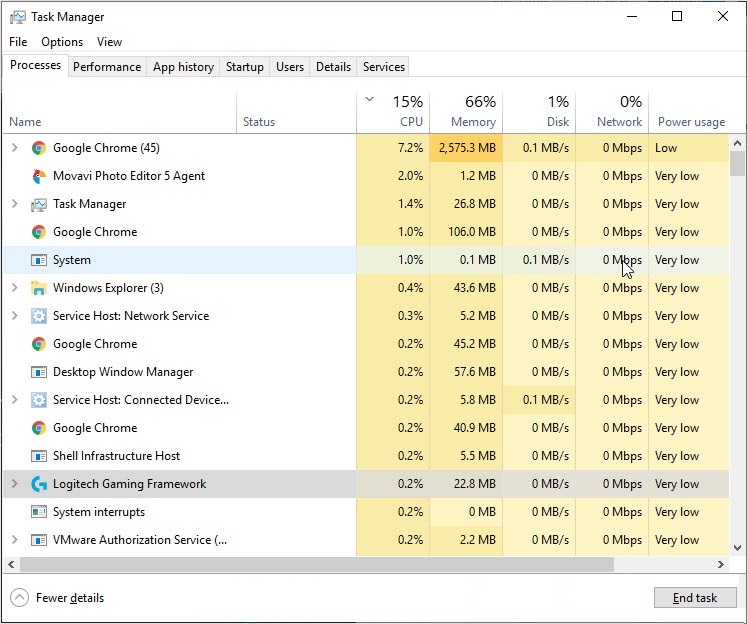This screenshot has height=624, width=748.
Task: Select the Shell Infrastructure Host process name
Action: click(x=116, y=456)
